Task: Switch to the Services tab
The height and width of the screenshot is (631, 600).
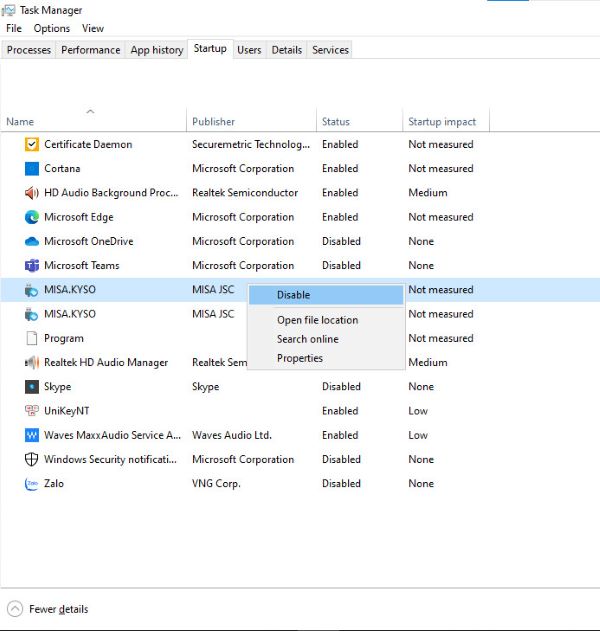Action: point(330,50)
